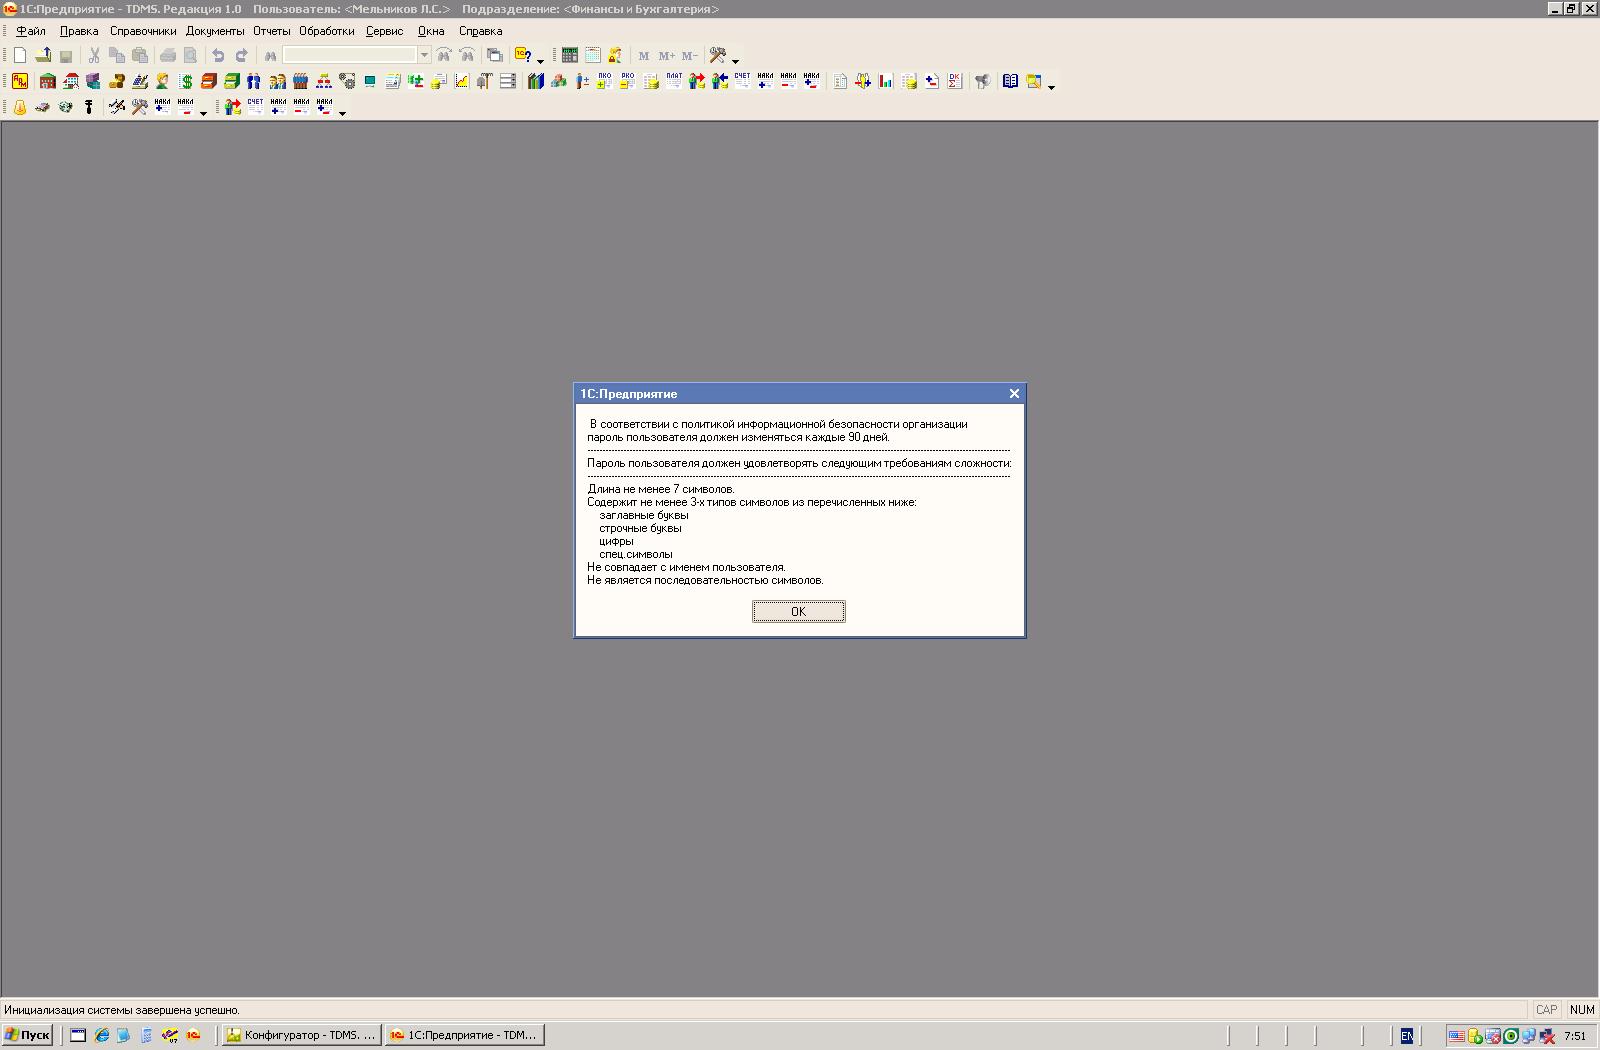Click the ПЛАТ payment order icon
This screenshot has width=1600, height=1050.
[674, 81]
